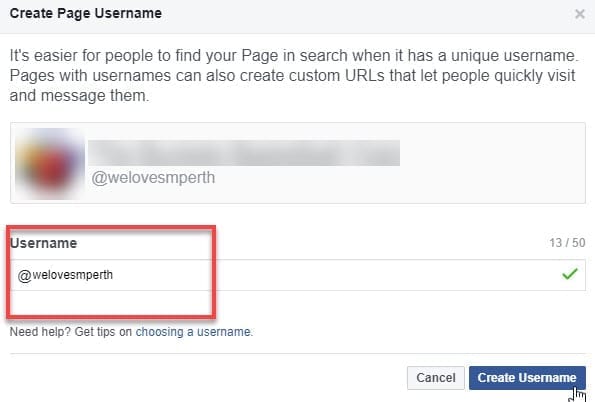Viewport: 595px width, 402px height.
Task: Click the Create Page Username title
Action: 86,13
